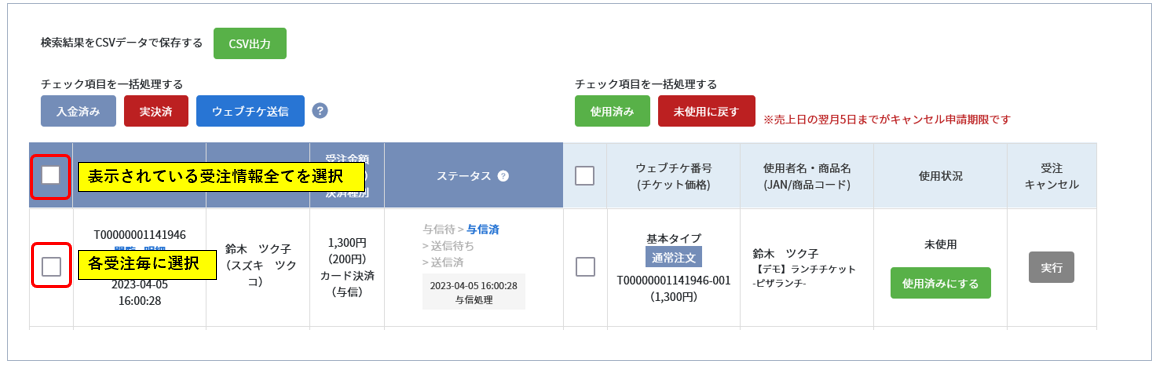Viewport: 1157px width, 365px height.
Task: Click the help icon beside ウェブチケ送信
Action: [x=320, y=111]
